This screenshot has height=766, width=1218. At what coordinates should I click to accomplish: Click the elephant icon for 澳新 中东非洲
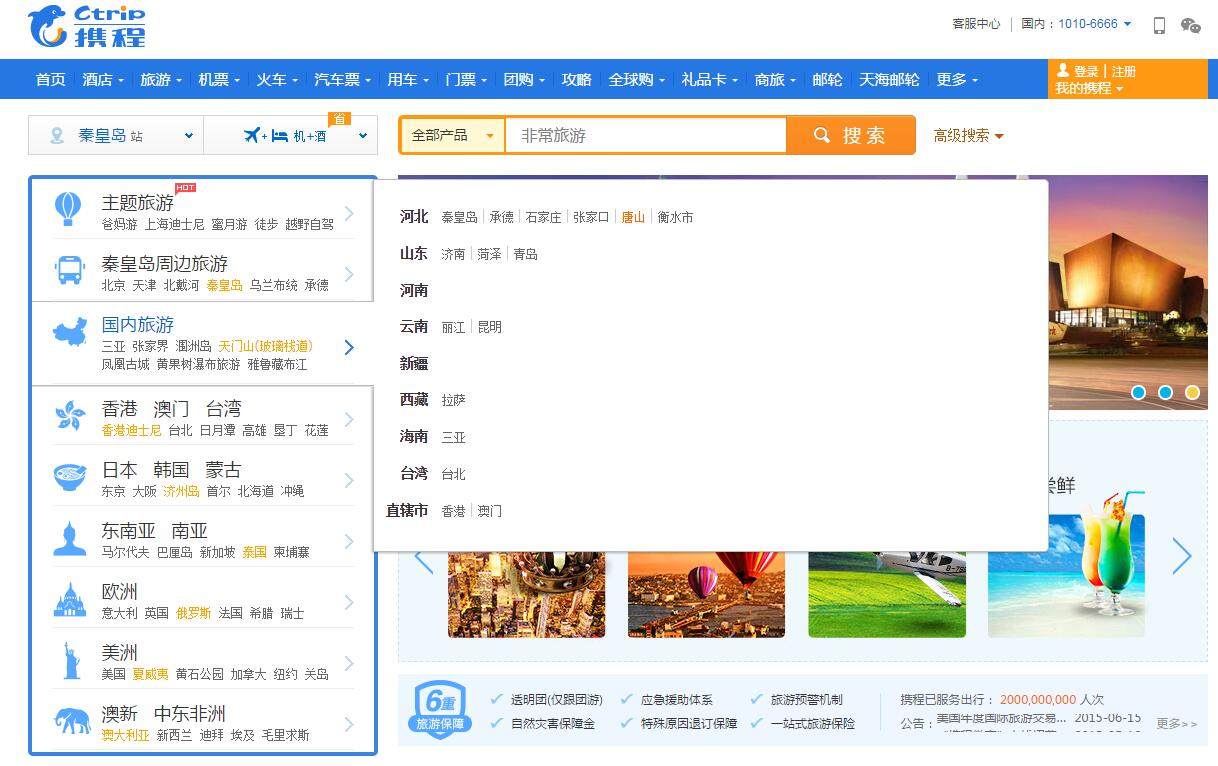point(70,722)
